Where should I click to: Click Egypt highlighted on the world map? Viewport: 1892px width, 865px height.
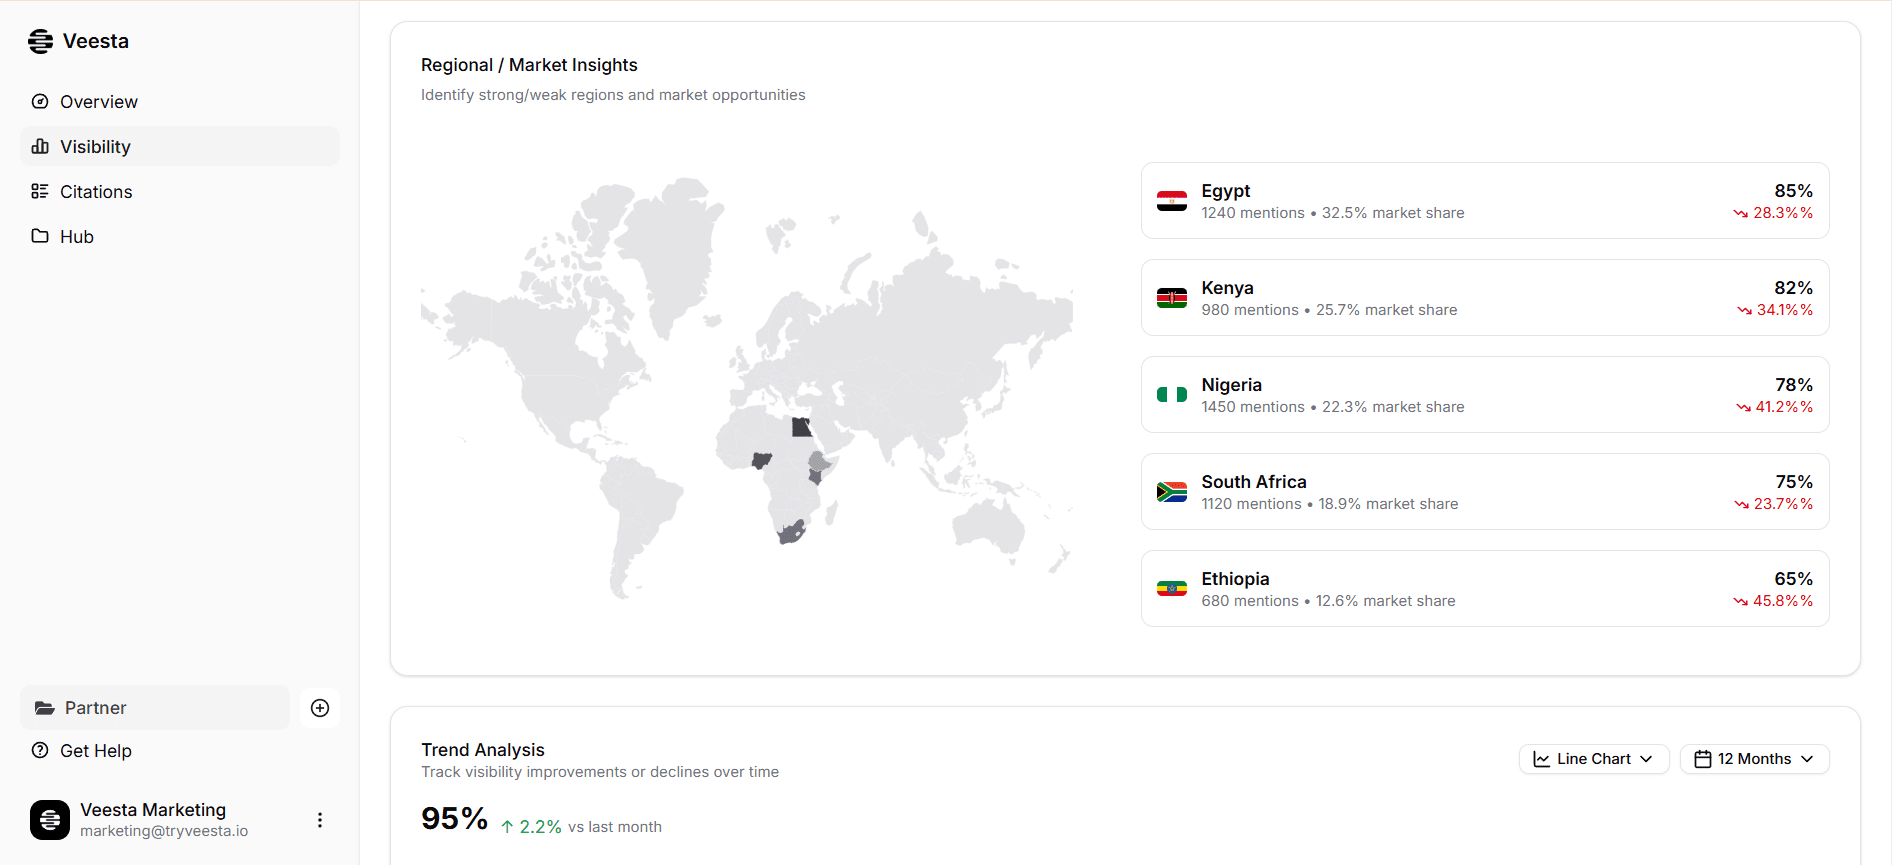pos(801,428)
